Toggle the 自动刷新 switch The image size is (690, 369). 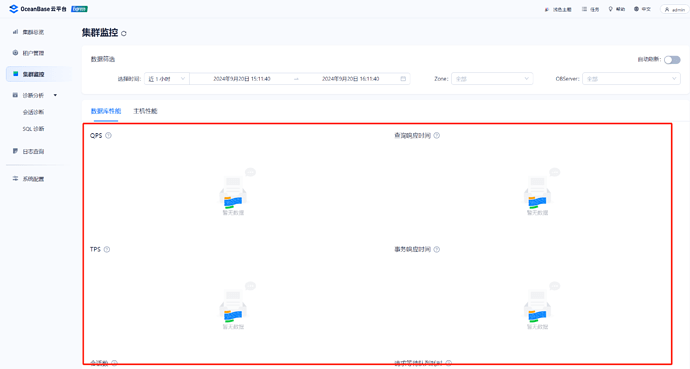pos(672,60)
